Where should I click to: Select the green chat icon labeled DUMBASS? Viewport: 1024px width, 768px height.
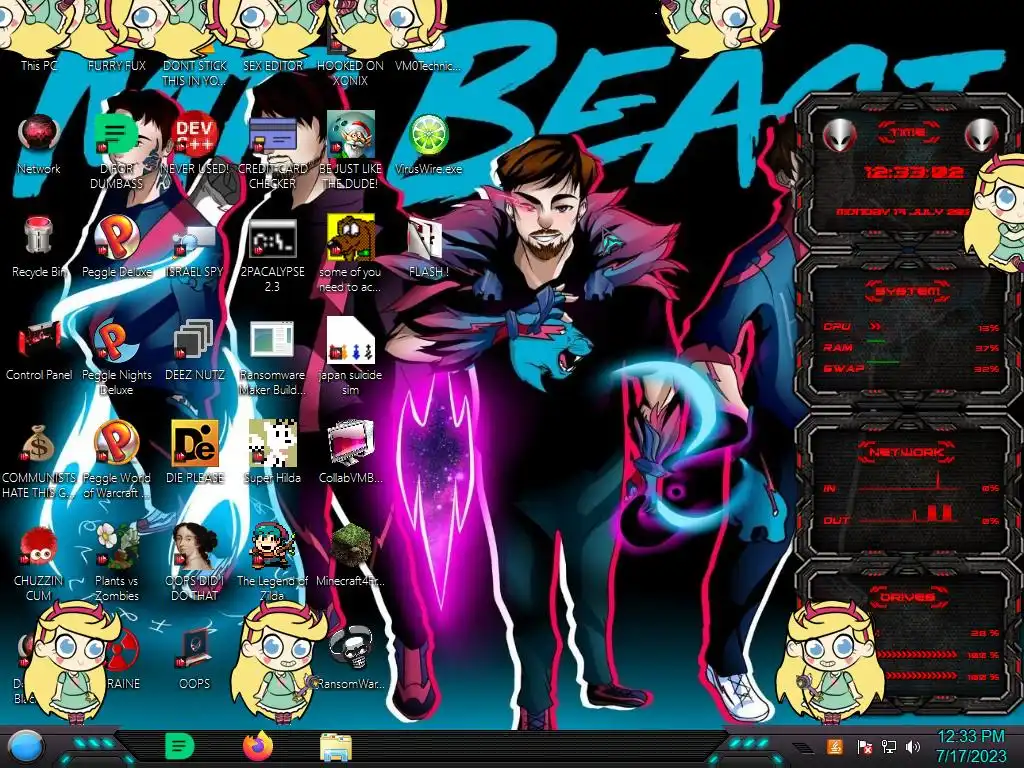pyautogui.click(x=116, y=134)
